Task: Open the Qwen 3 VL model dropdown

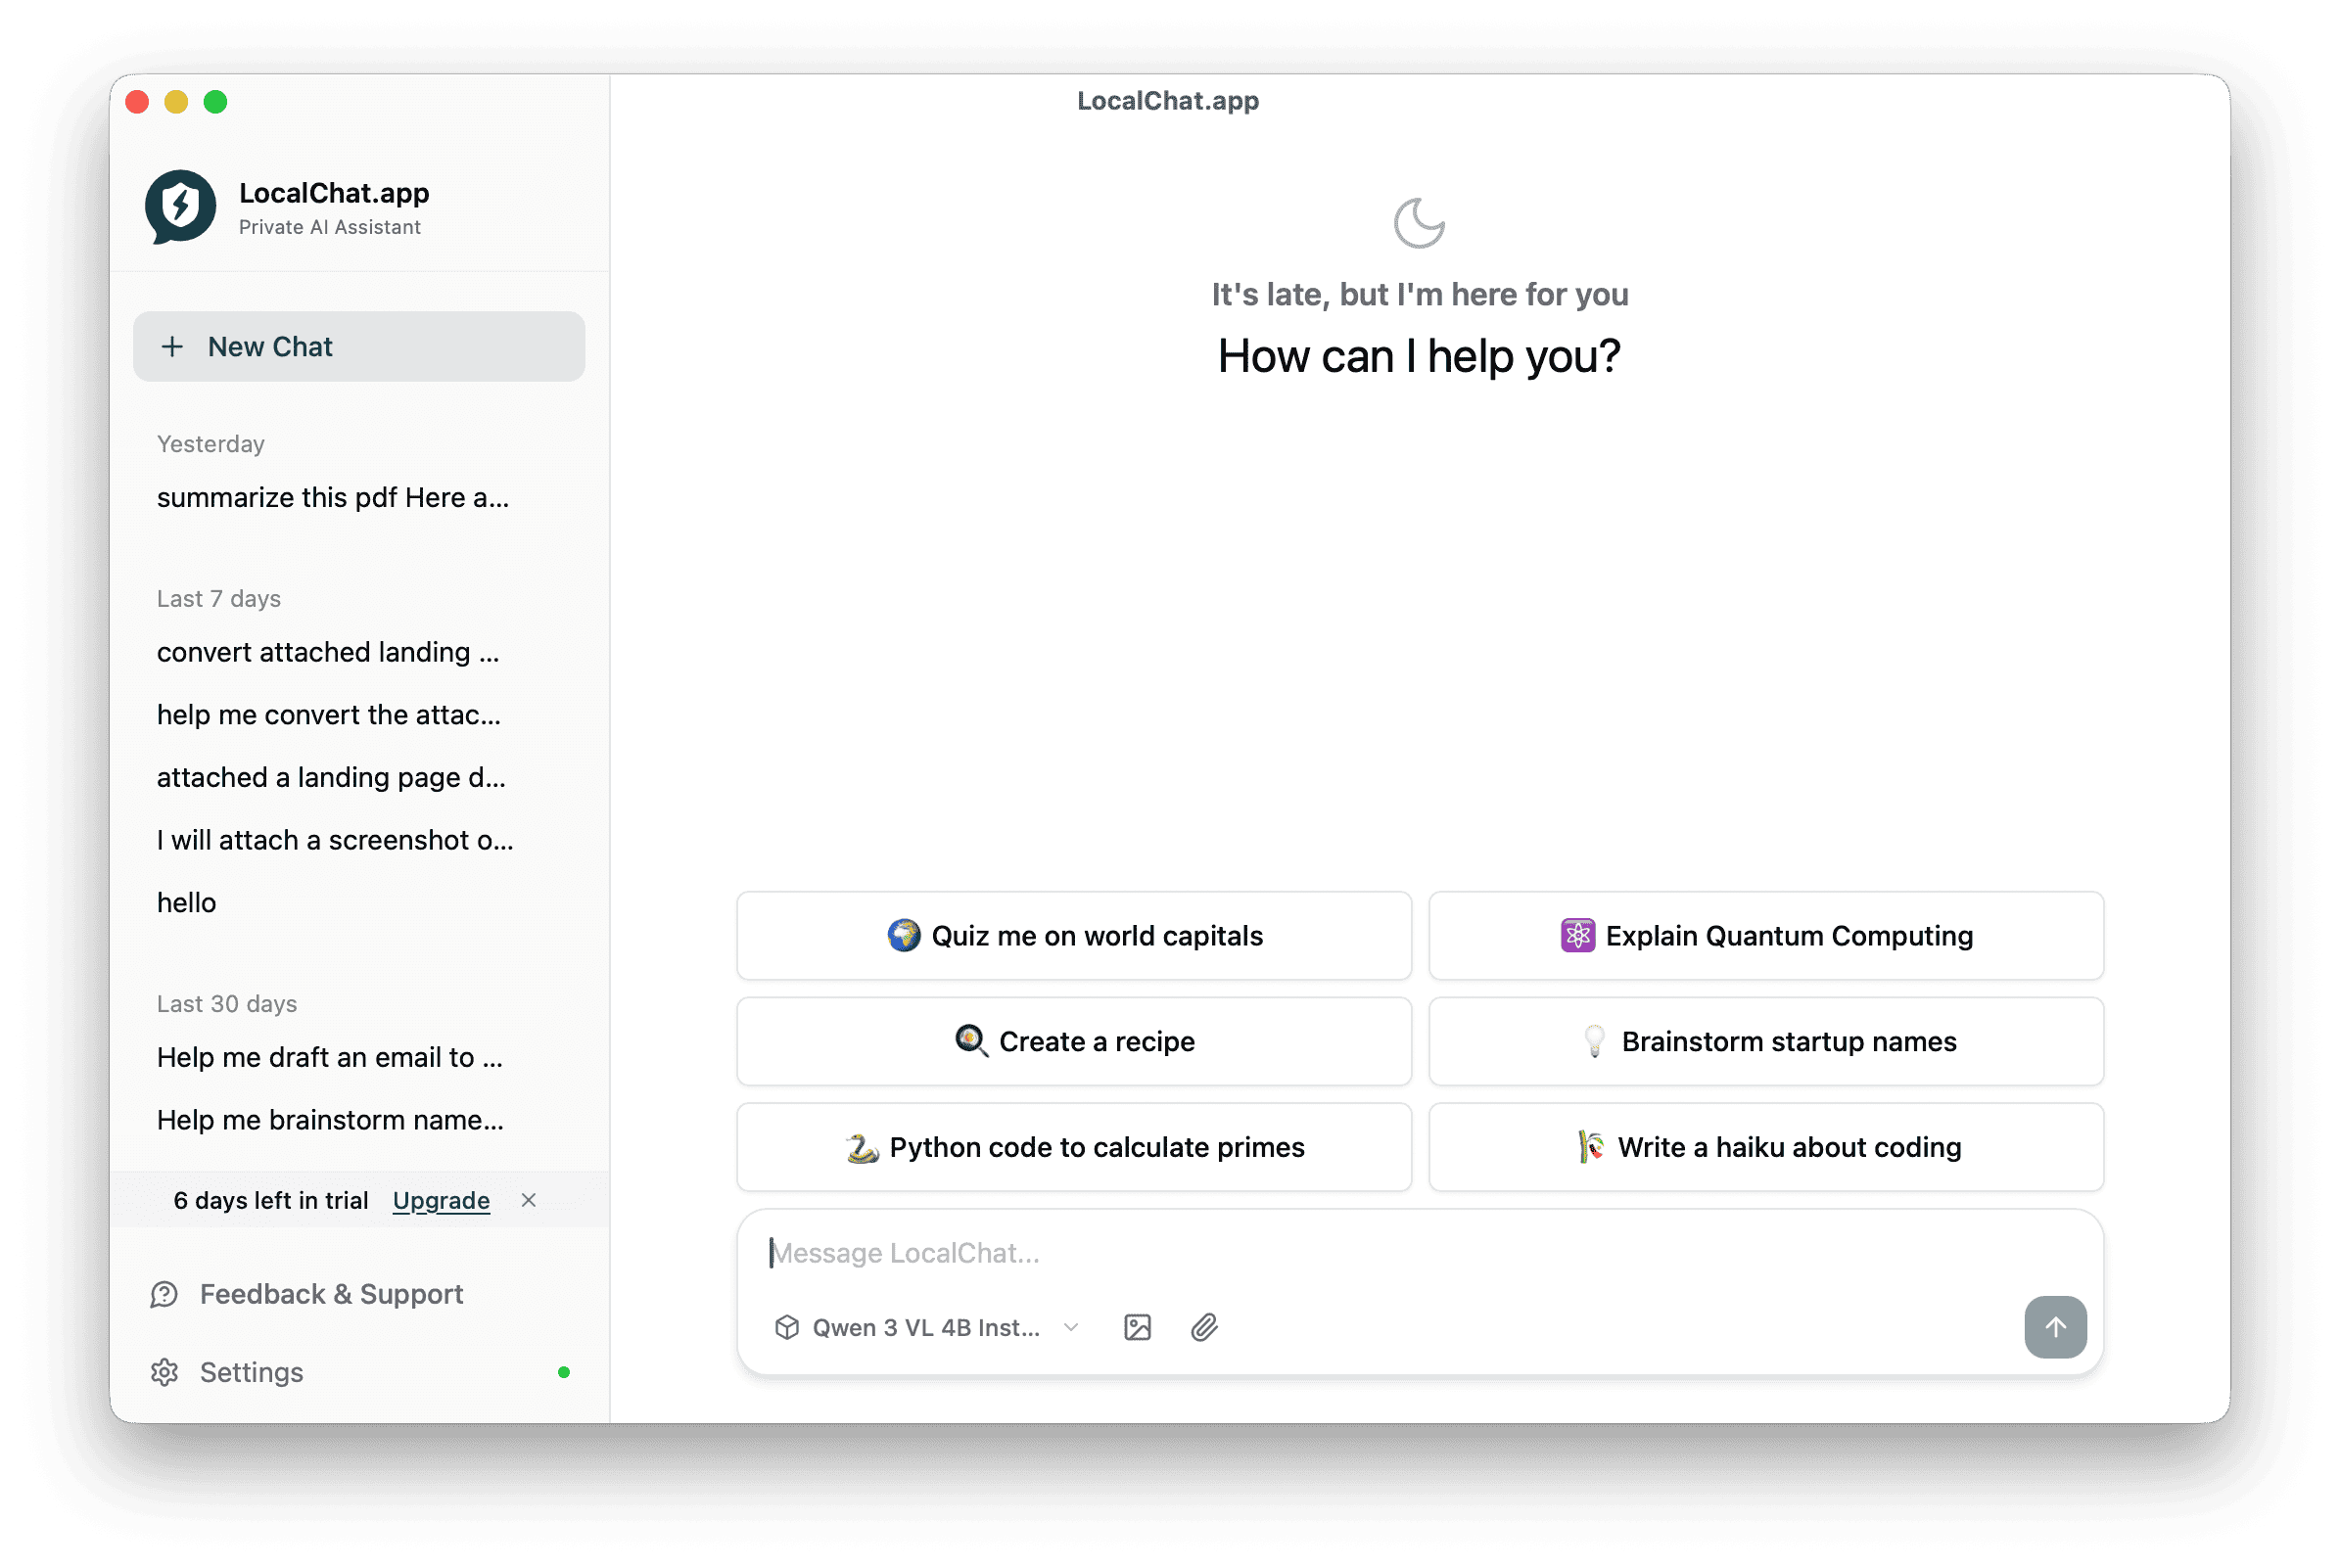Action: 925,1327
